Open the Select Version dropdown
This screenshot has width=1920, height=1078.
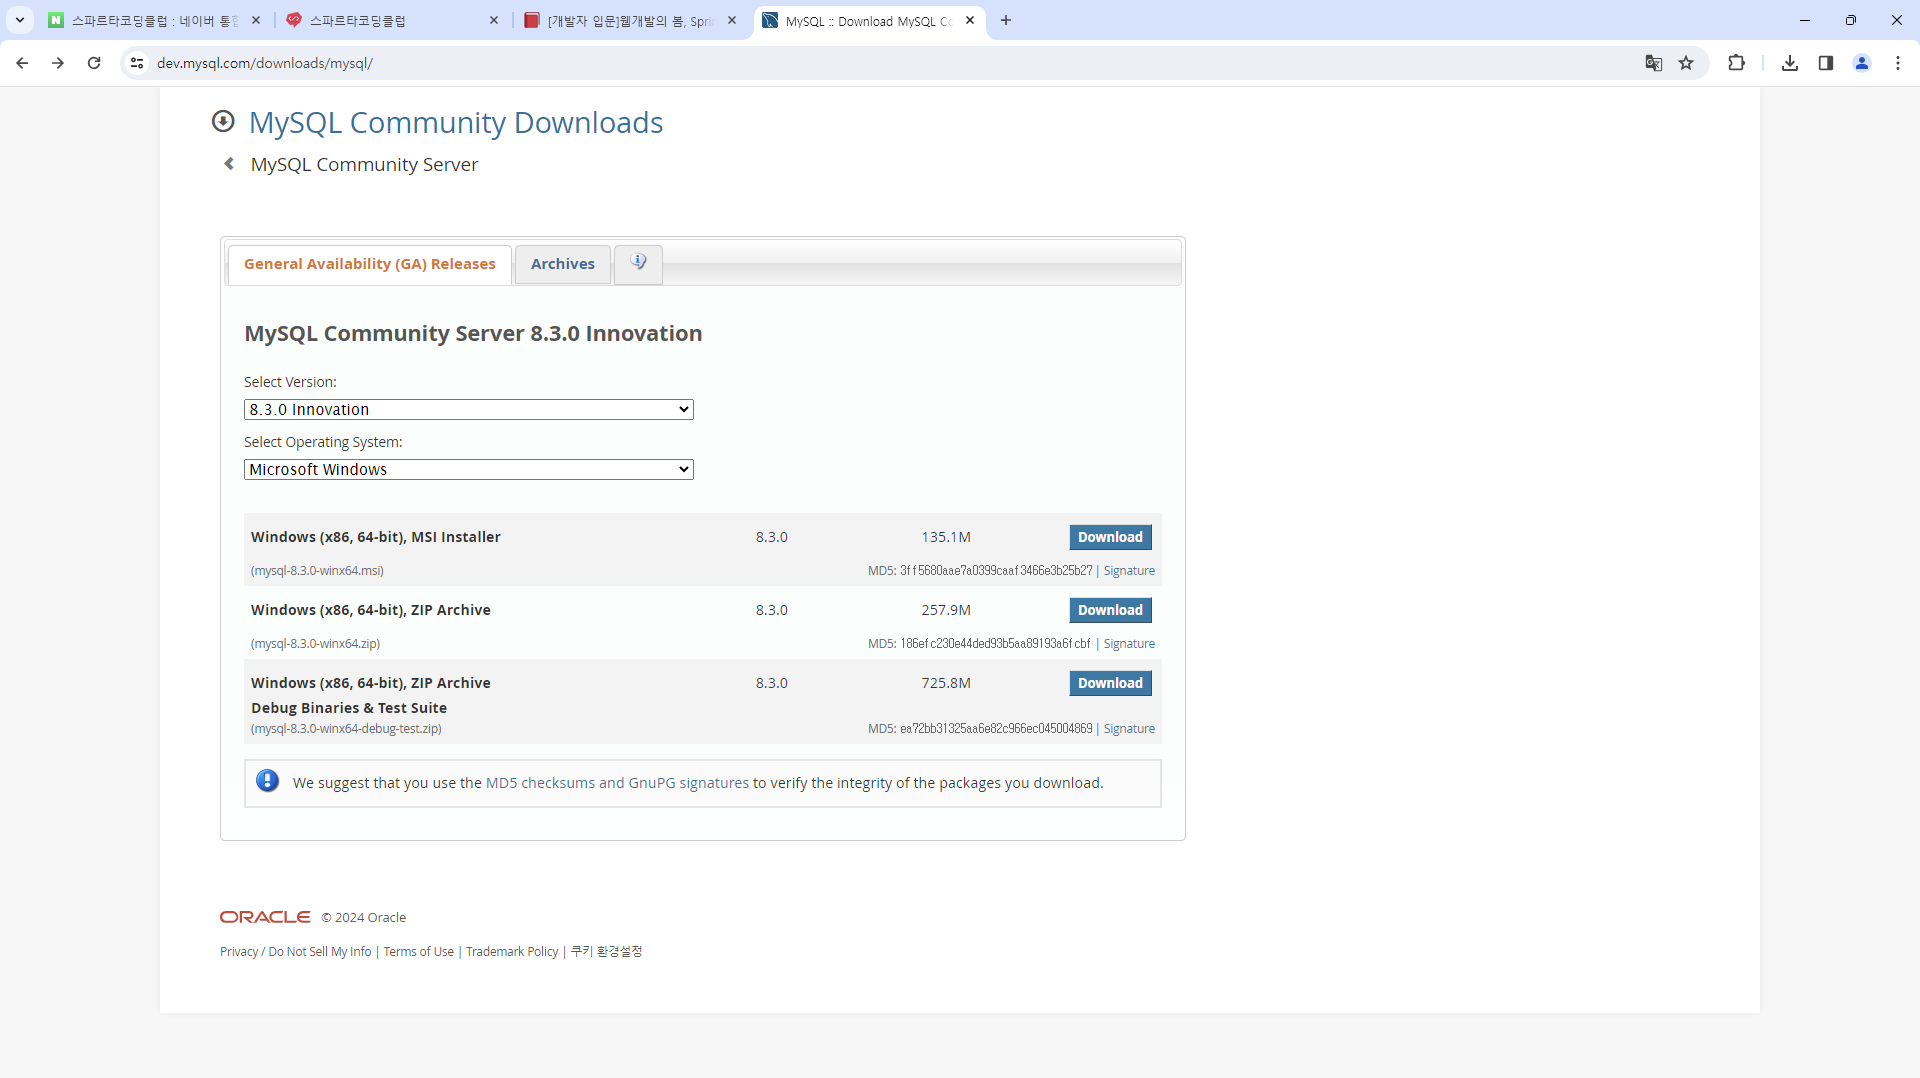point(469,409)
